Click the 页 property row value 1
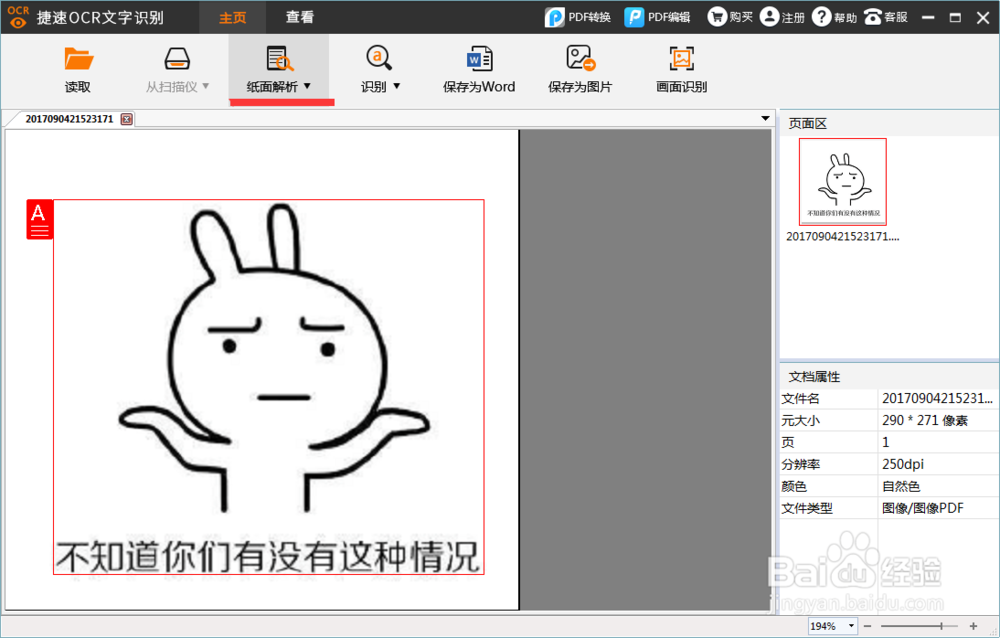Image resolution: width=1000 pixels, height=638 pixels. click(x=885, y=442)
